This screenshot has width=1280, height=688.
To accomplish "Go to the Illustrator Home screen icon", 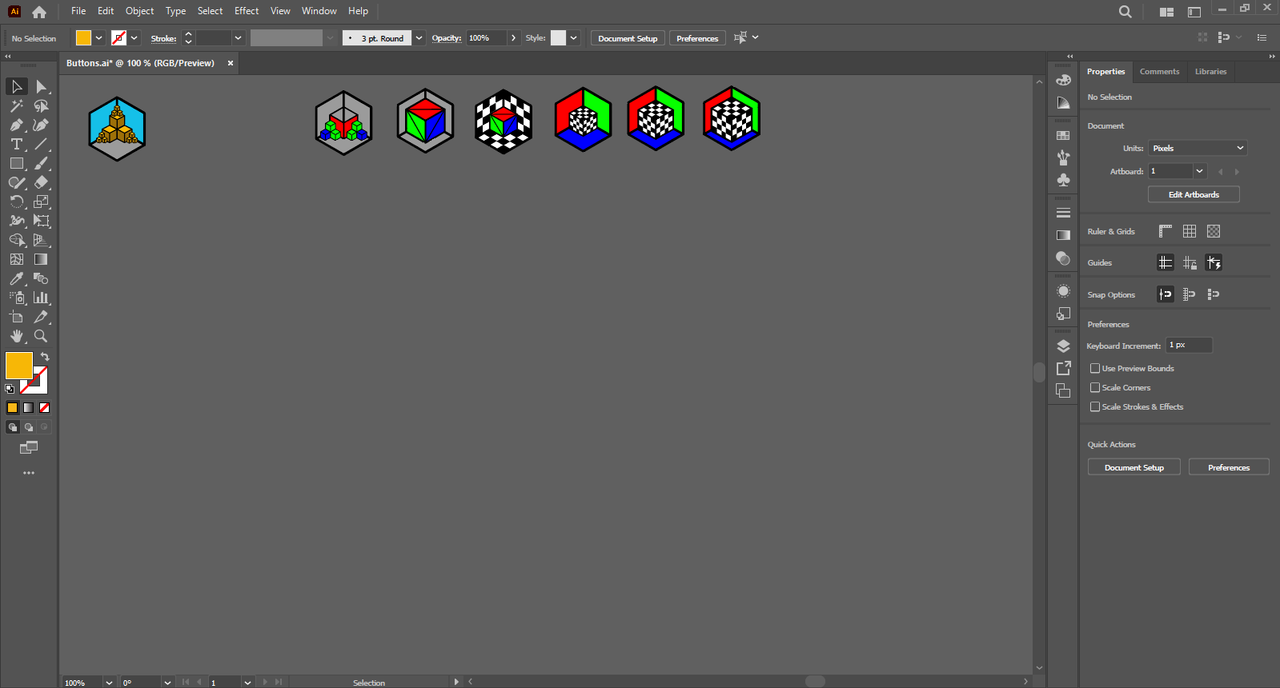I will 39,12.
